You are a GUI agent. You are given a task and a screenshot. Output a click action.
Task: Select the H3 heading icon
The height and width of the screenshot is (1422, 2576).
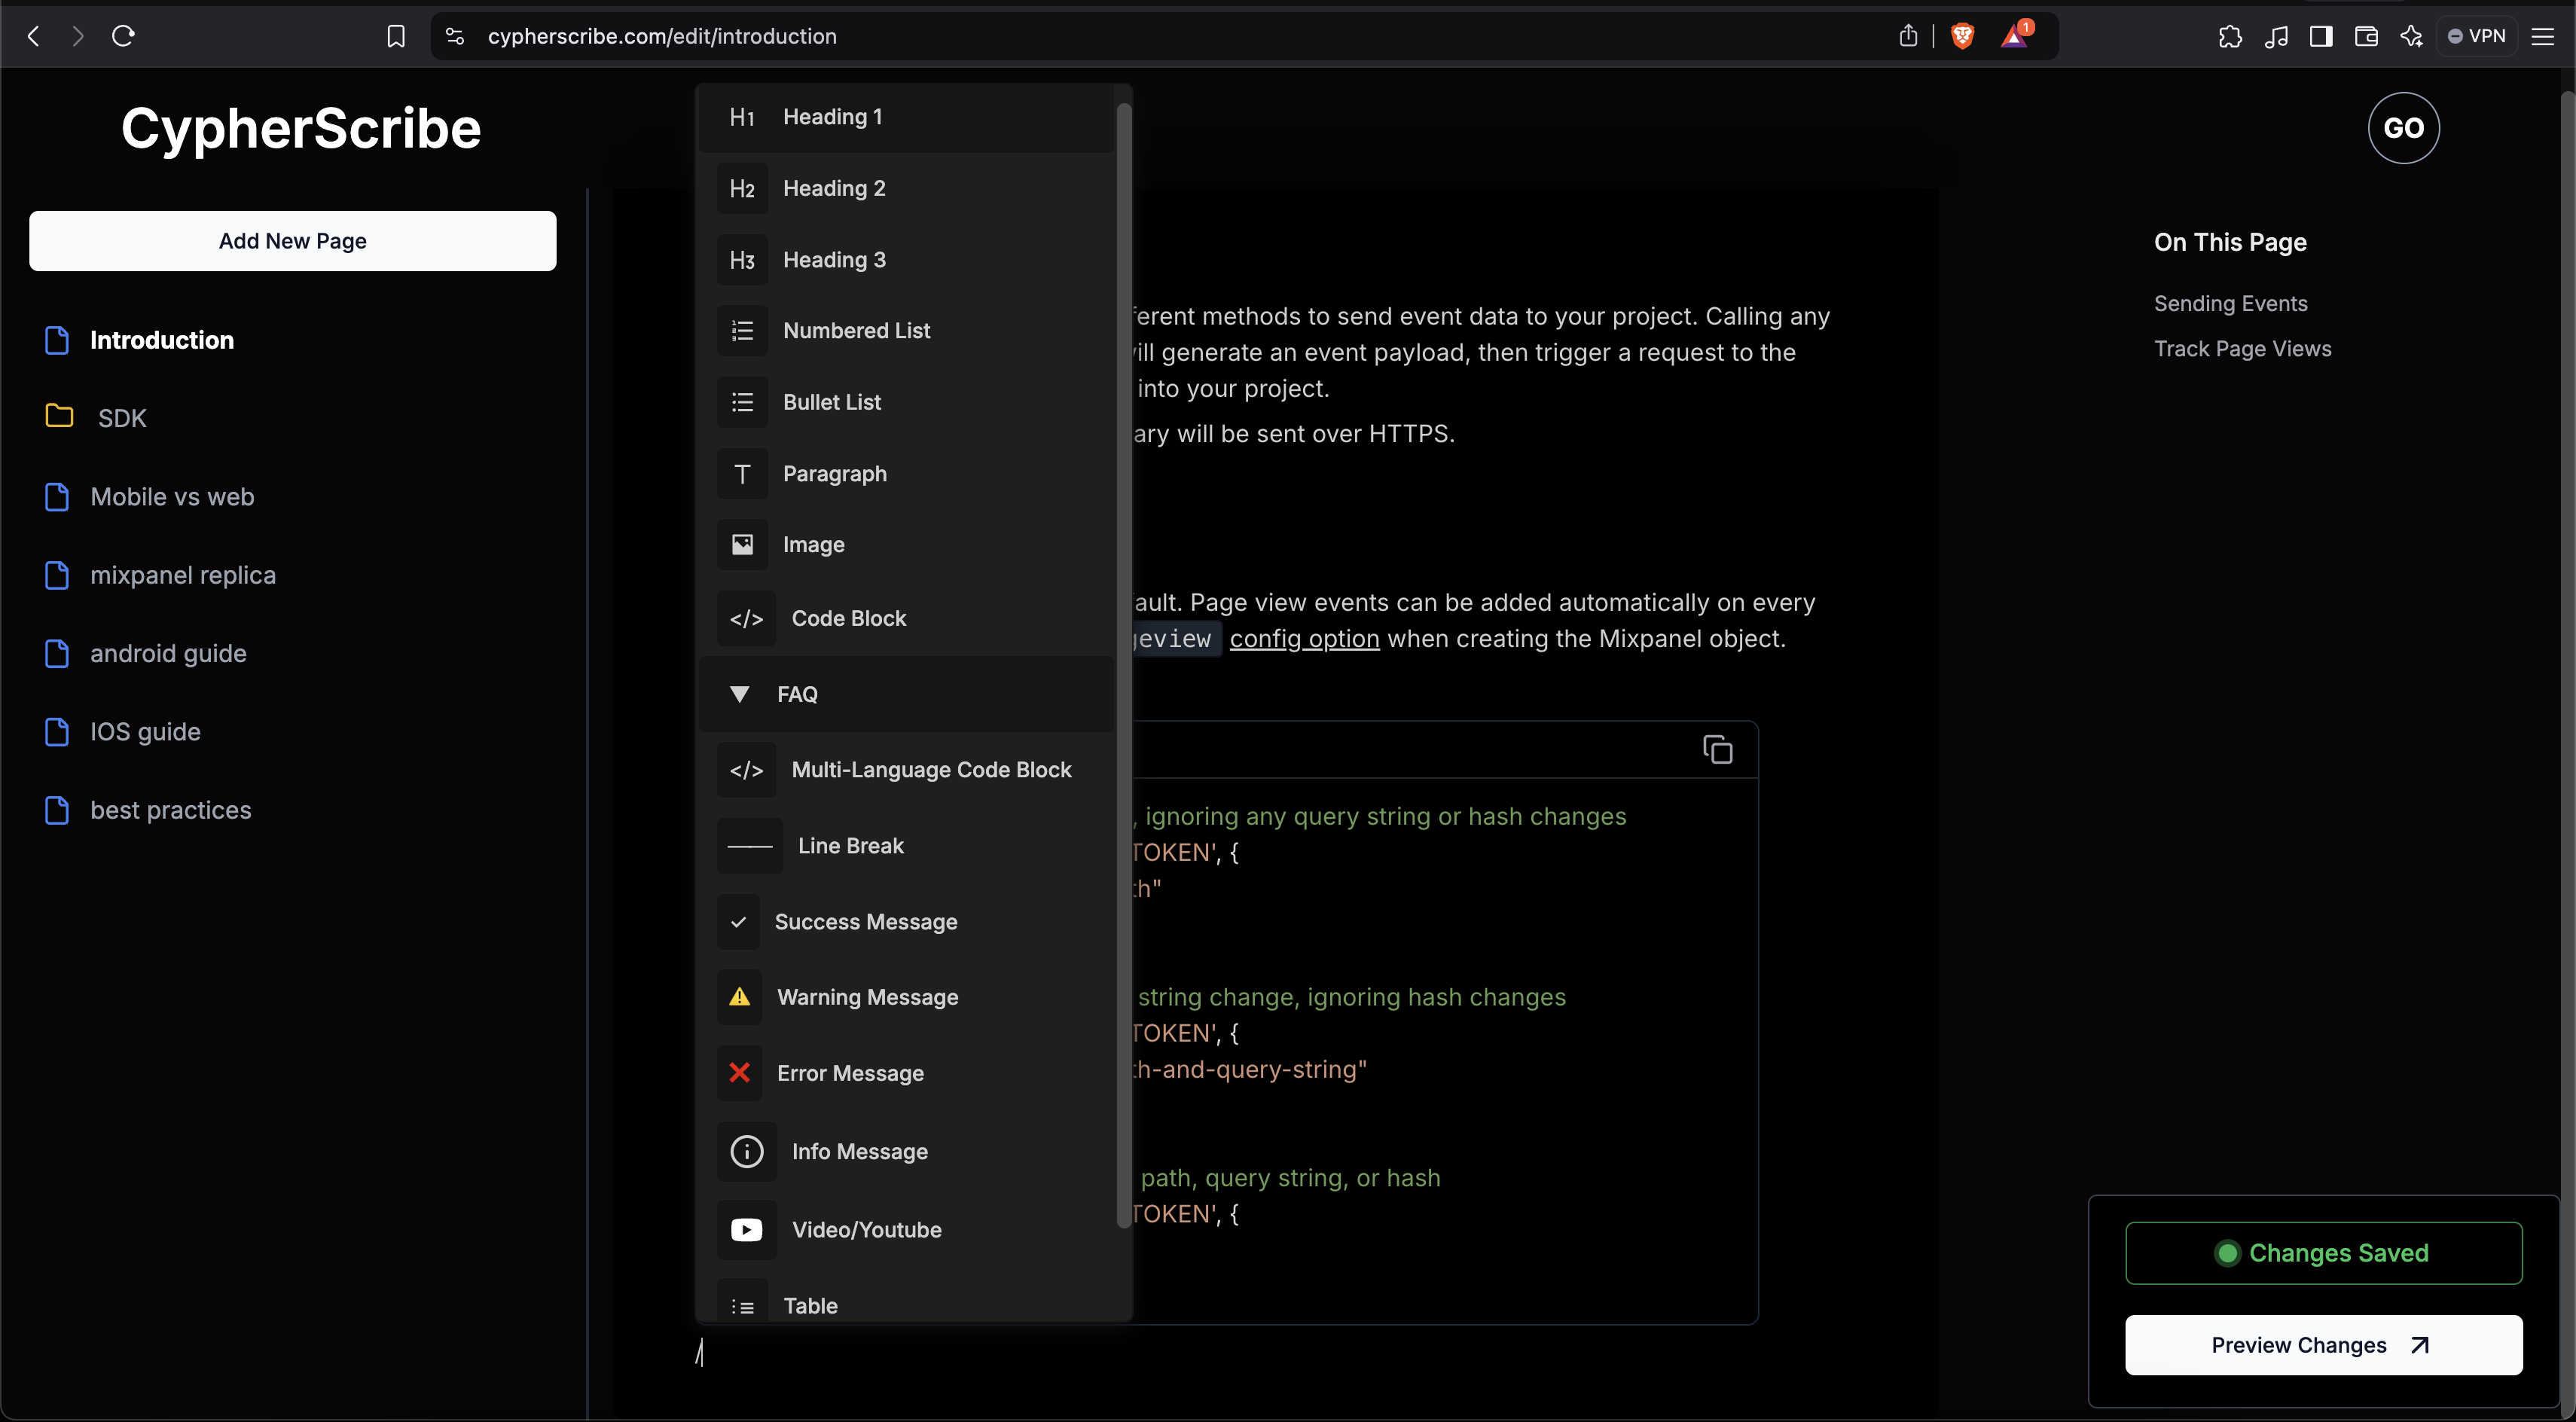click(x=742, y=260)
